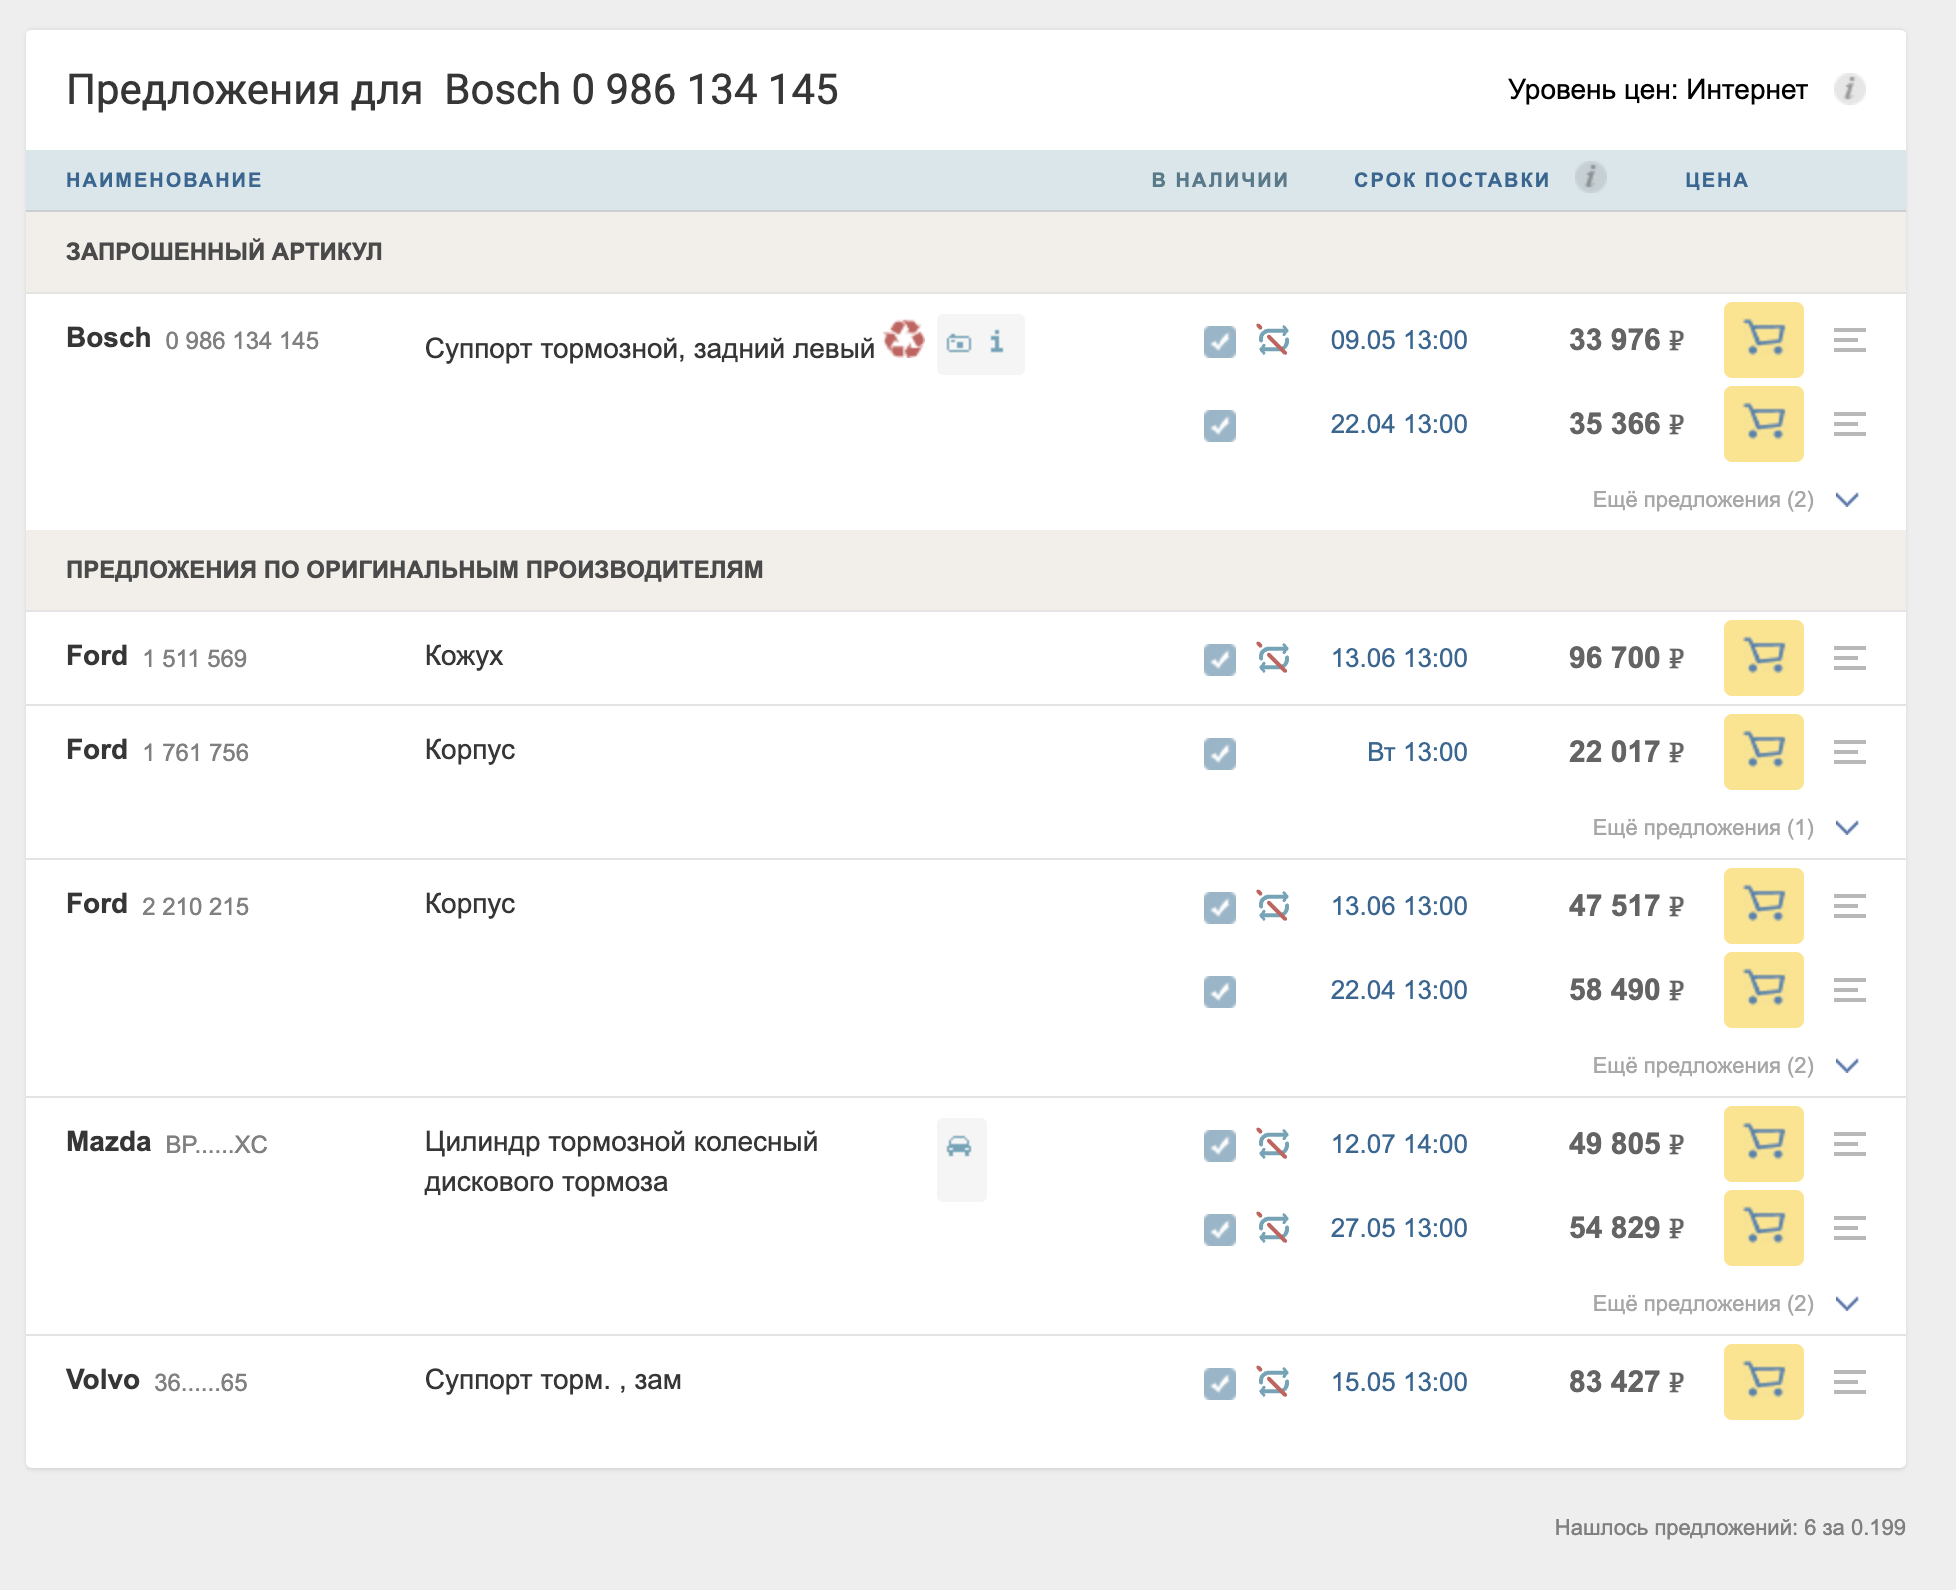
Task: Click the red recycle icon beside Bosch description
Action: (x=904, y=339)
